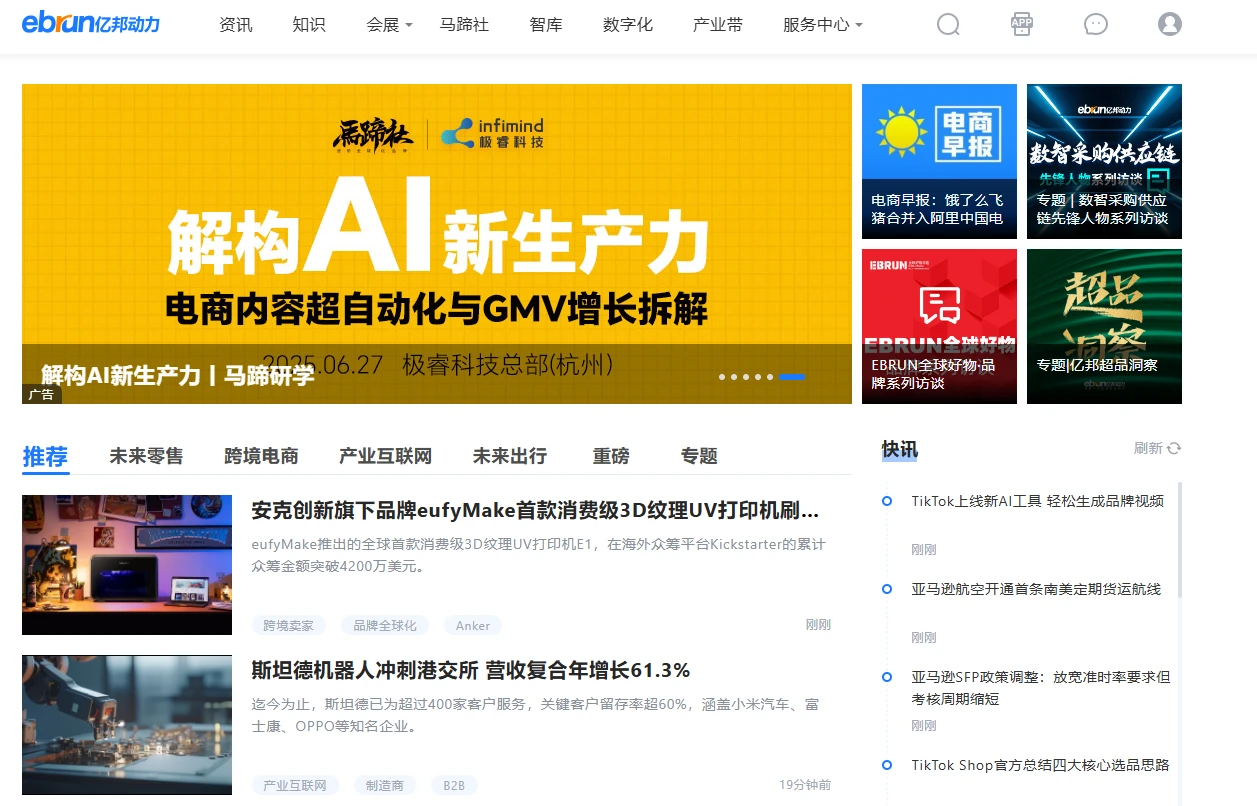Click the eufyMake article summary text

click(x=539, y=555)
